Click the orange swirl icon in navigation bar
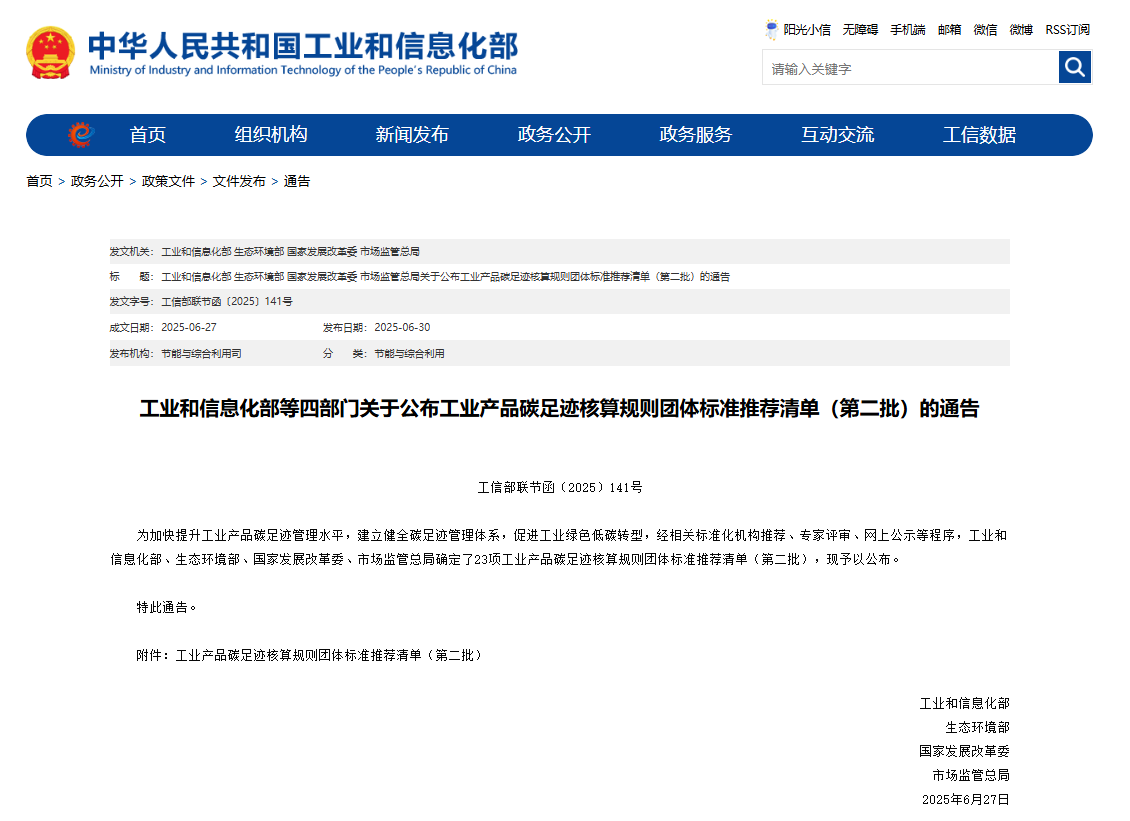Viewport: 1130px width, 821px height. (81, 135)
